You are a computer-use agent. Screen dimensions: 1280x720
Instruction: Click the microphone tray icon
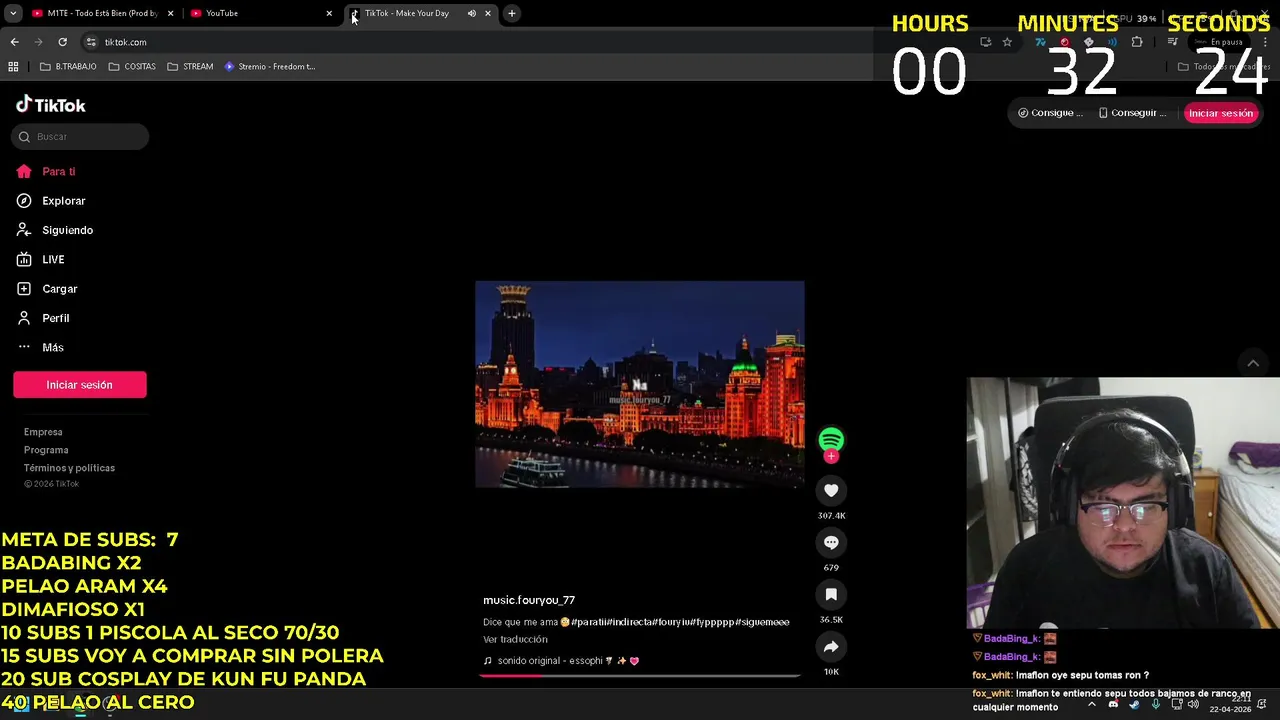point(1156,704)
